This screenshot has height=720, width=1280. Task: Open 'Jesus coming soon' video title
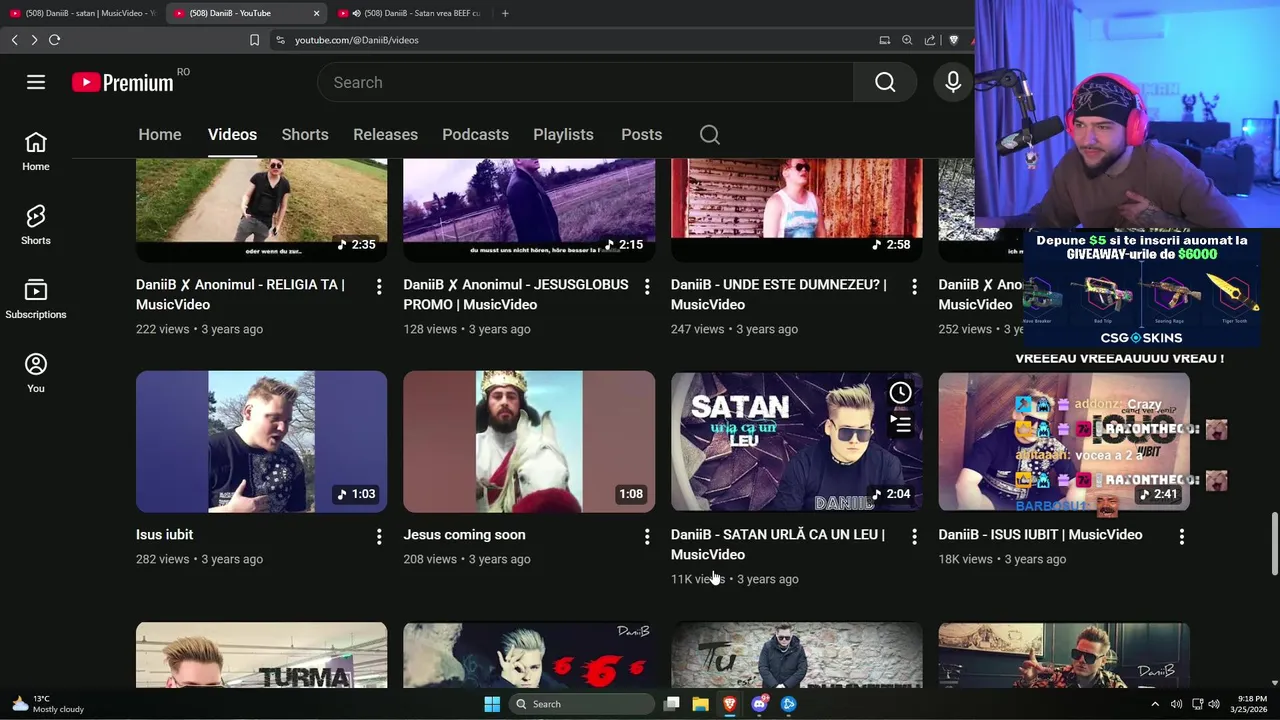[x=465, y=535]
